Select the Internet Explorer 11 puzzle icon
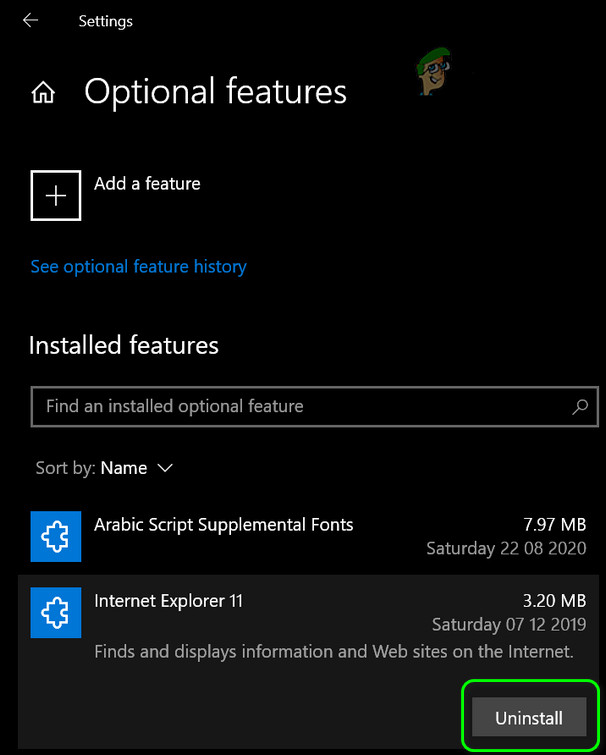 pos(55,613)
